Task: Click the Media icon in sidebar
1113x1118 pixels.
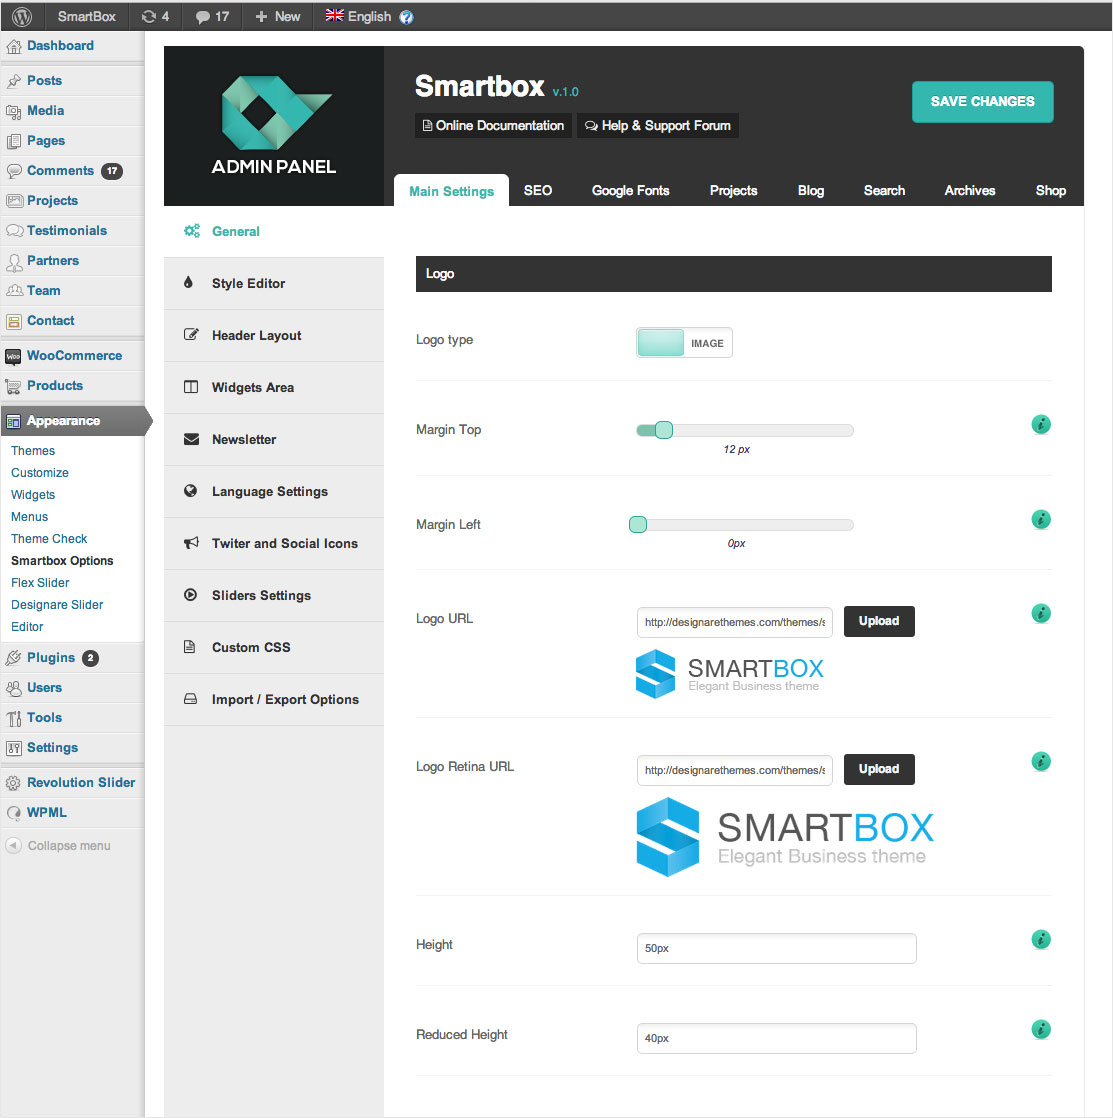Action: [14, 111]
